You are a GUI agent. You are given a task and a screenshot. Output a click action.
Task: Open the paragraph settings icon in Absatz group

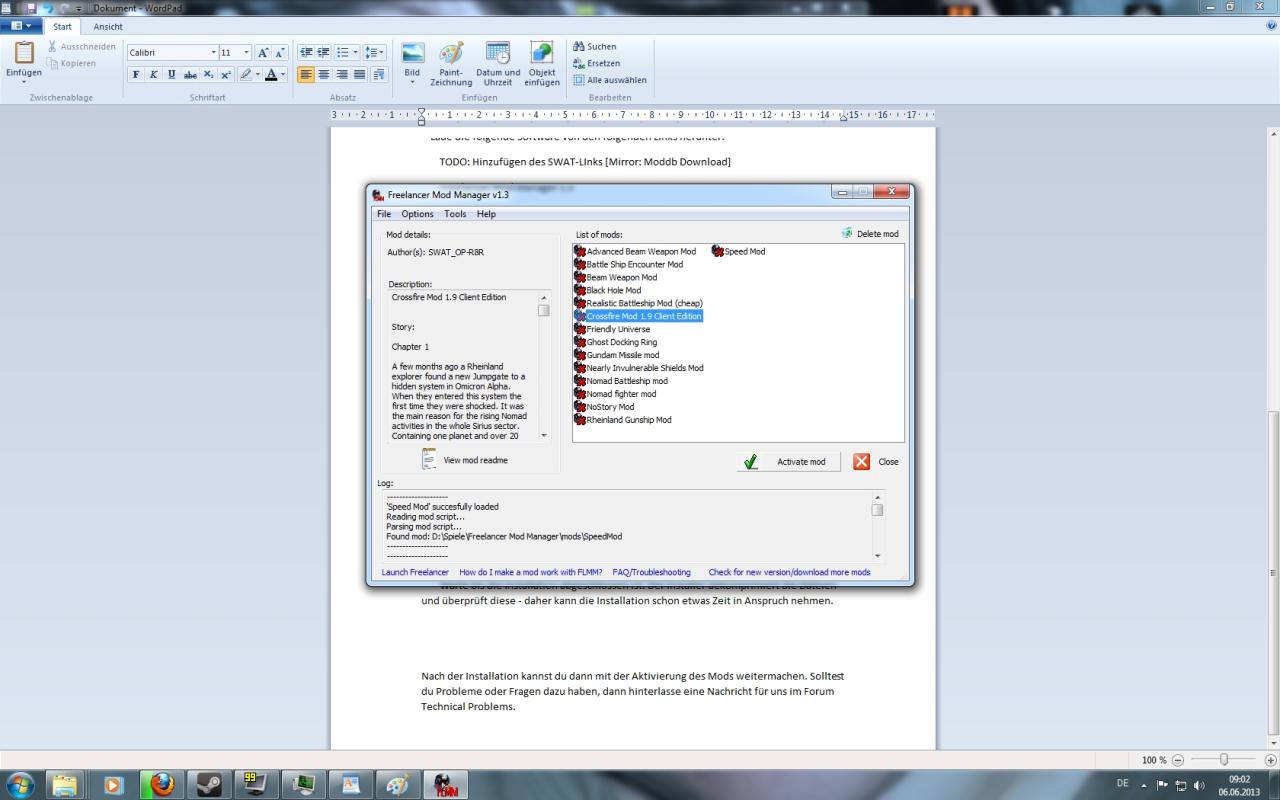(379, 74)
